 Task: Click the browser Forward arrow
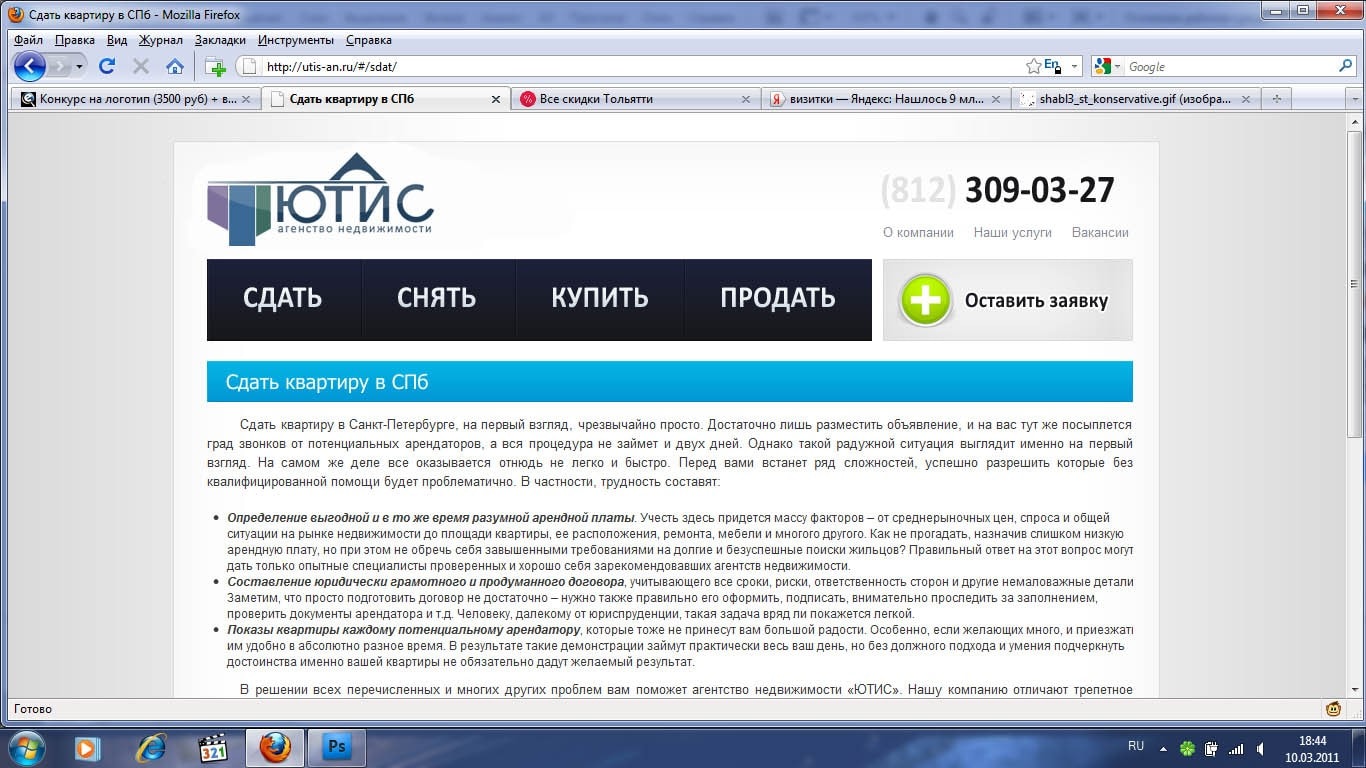pos(59,66)
